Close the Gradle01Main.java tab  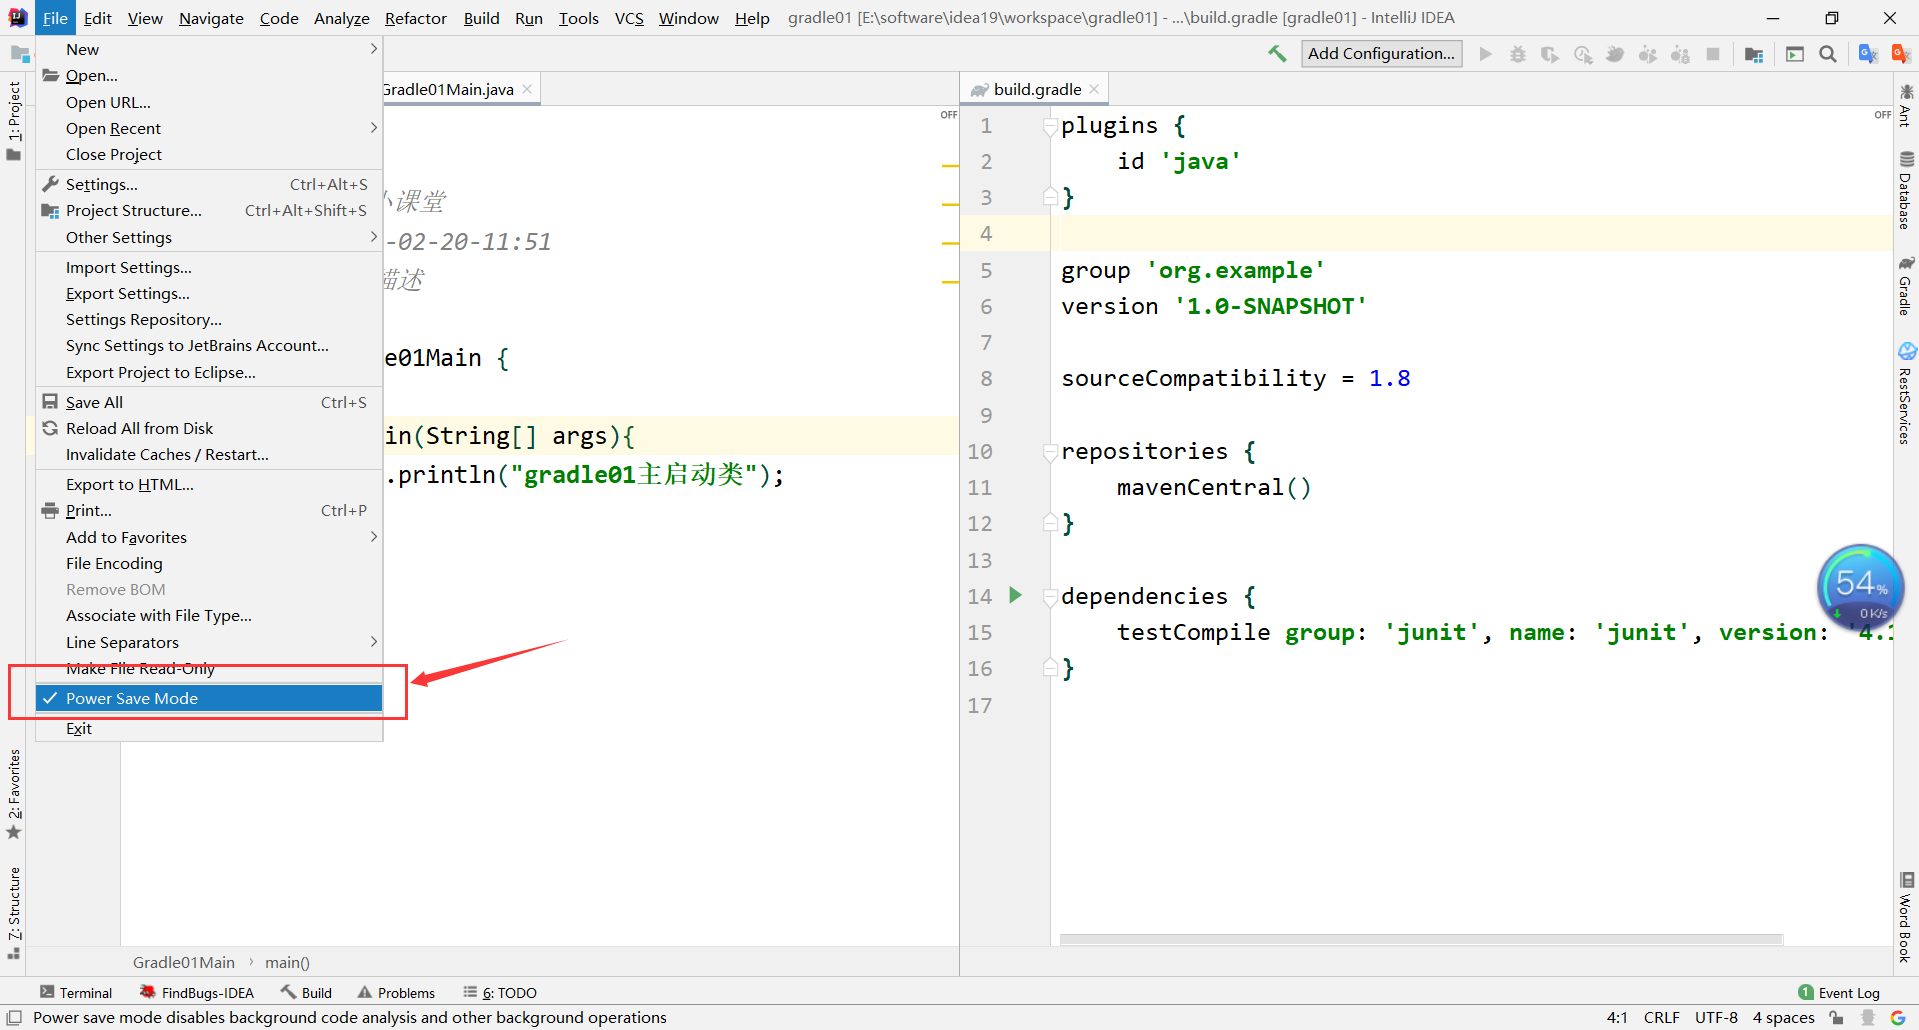(527, 89)
